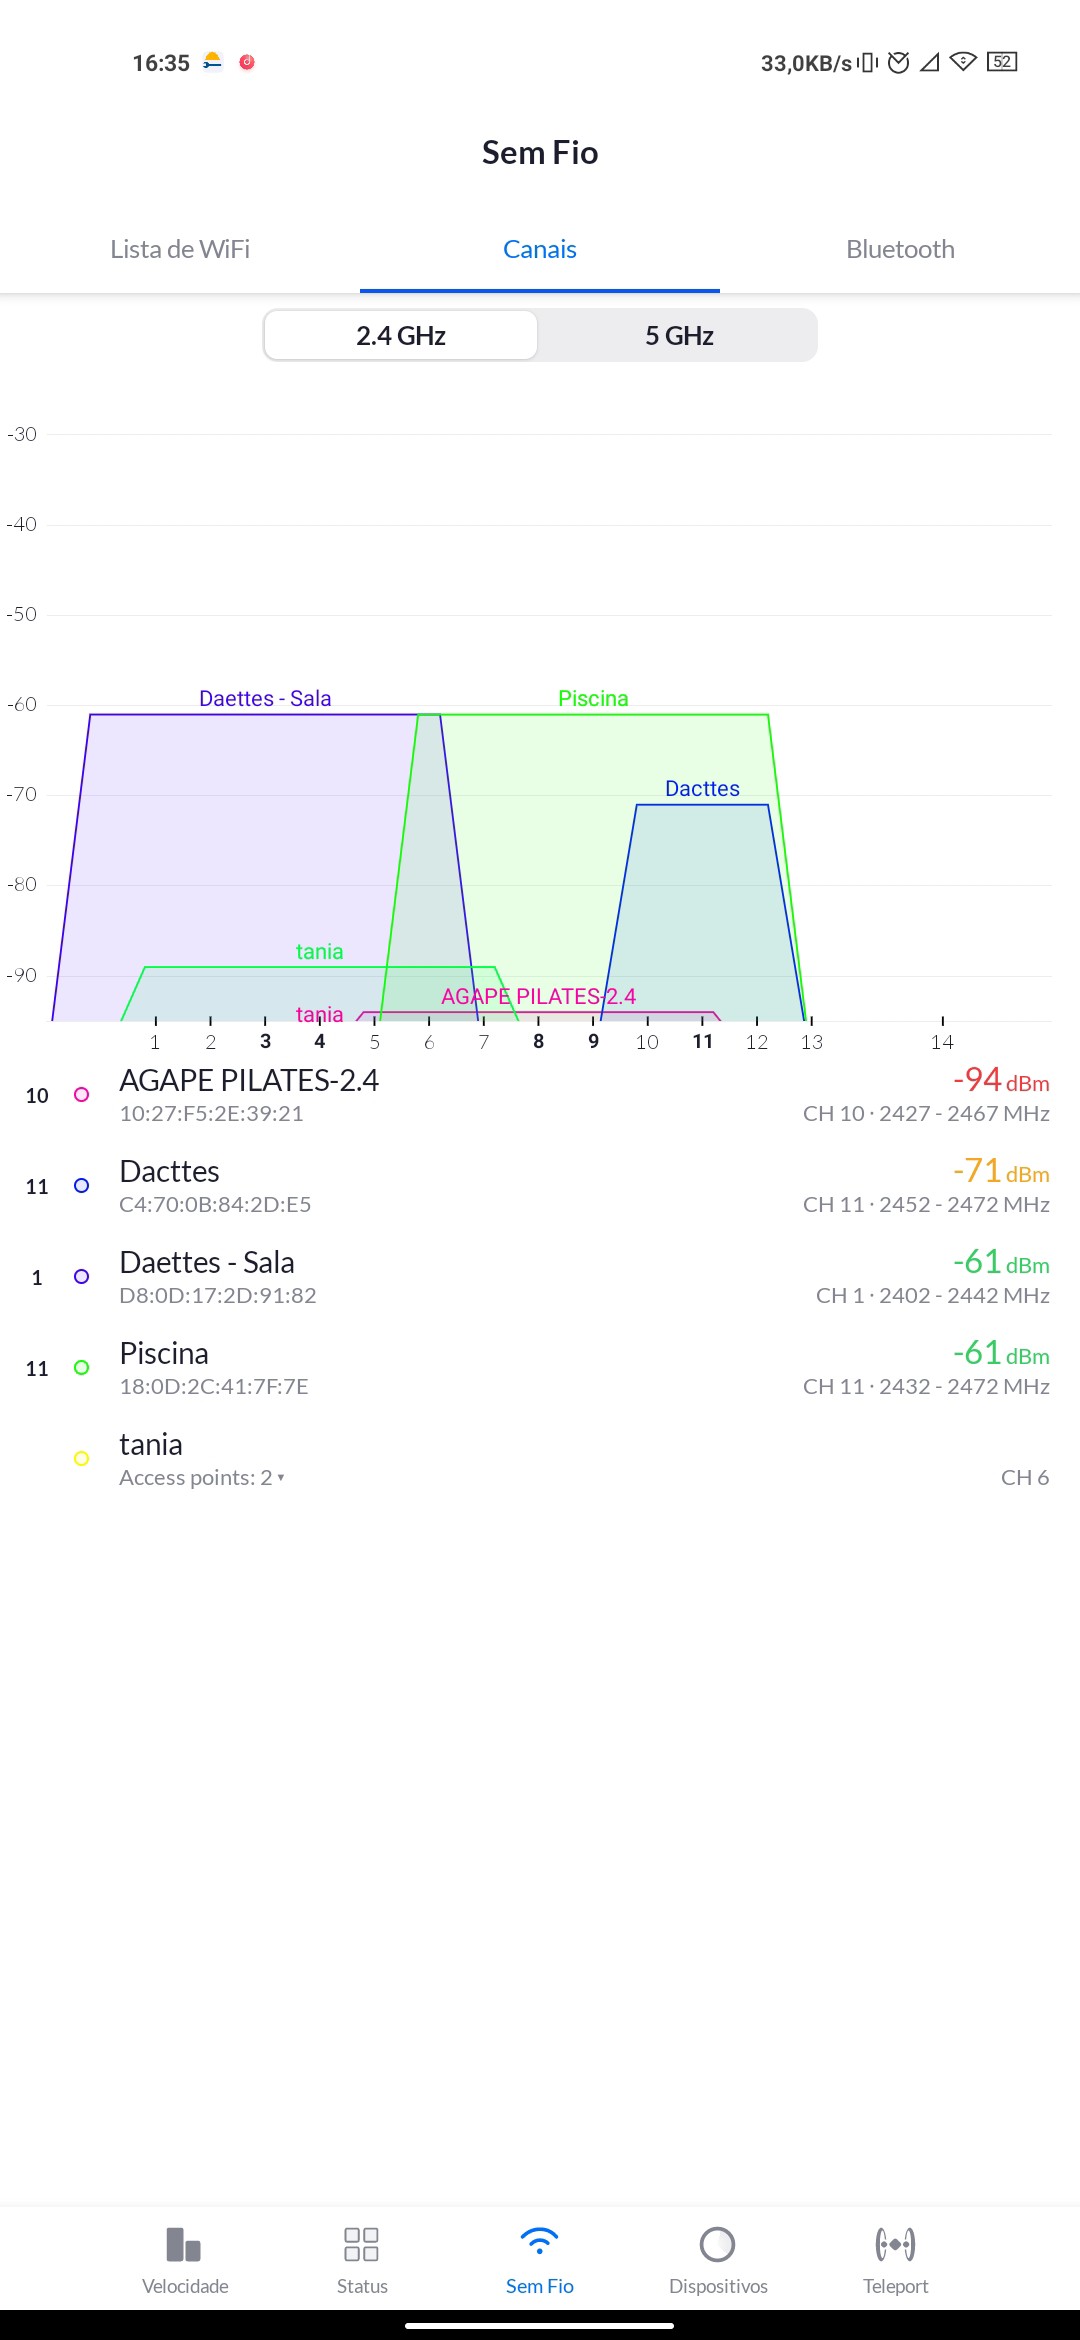
Task: Open the Lista de WiFi tab
Action: [180, 249]
